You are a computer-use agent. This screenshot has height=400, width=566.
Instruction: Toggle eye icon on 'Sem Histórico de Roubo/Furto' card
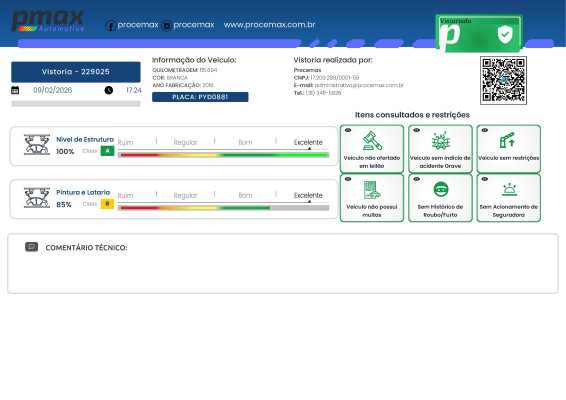pyautogui.click(x=417, y=179)
